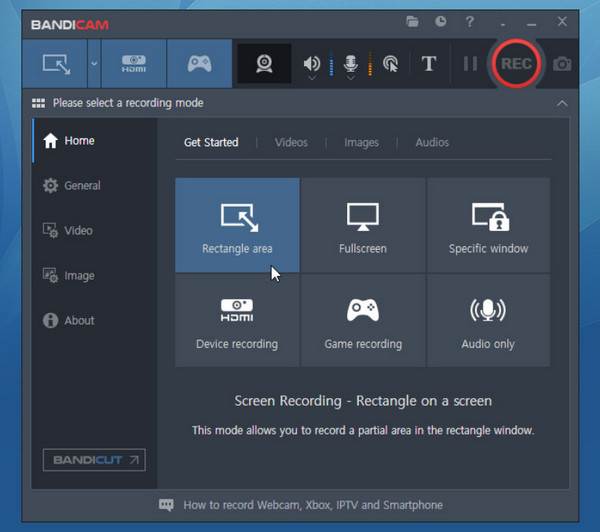600x532 pixels.
Task: Select the screen rectangle mode toolbar icon
Action: tap(55, 64)
